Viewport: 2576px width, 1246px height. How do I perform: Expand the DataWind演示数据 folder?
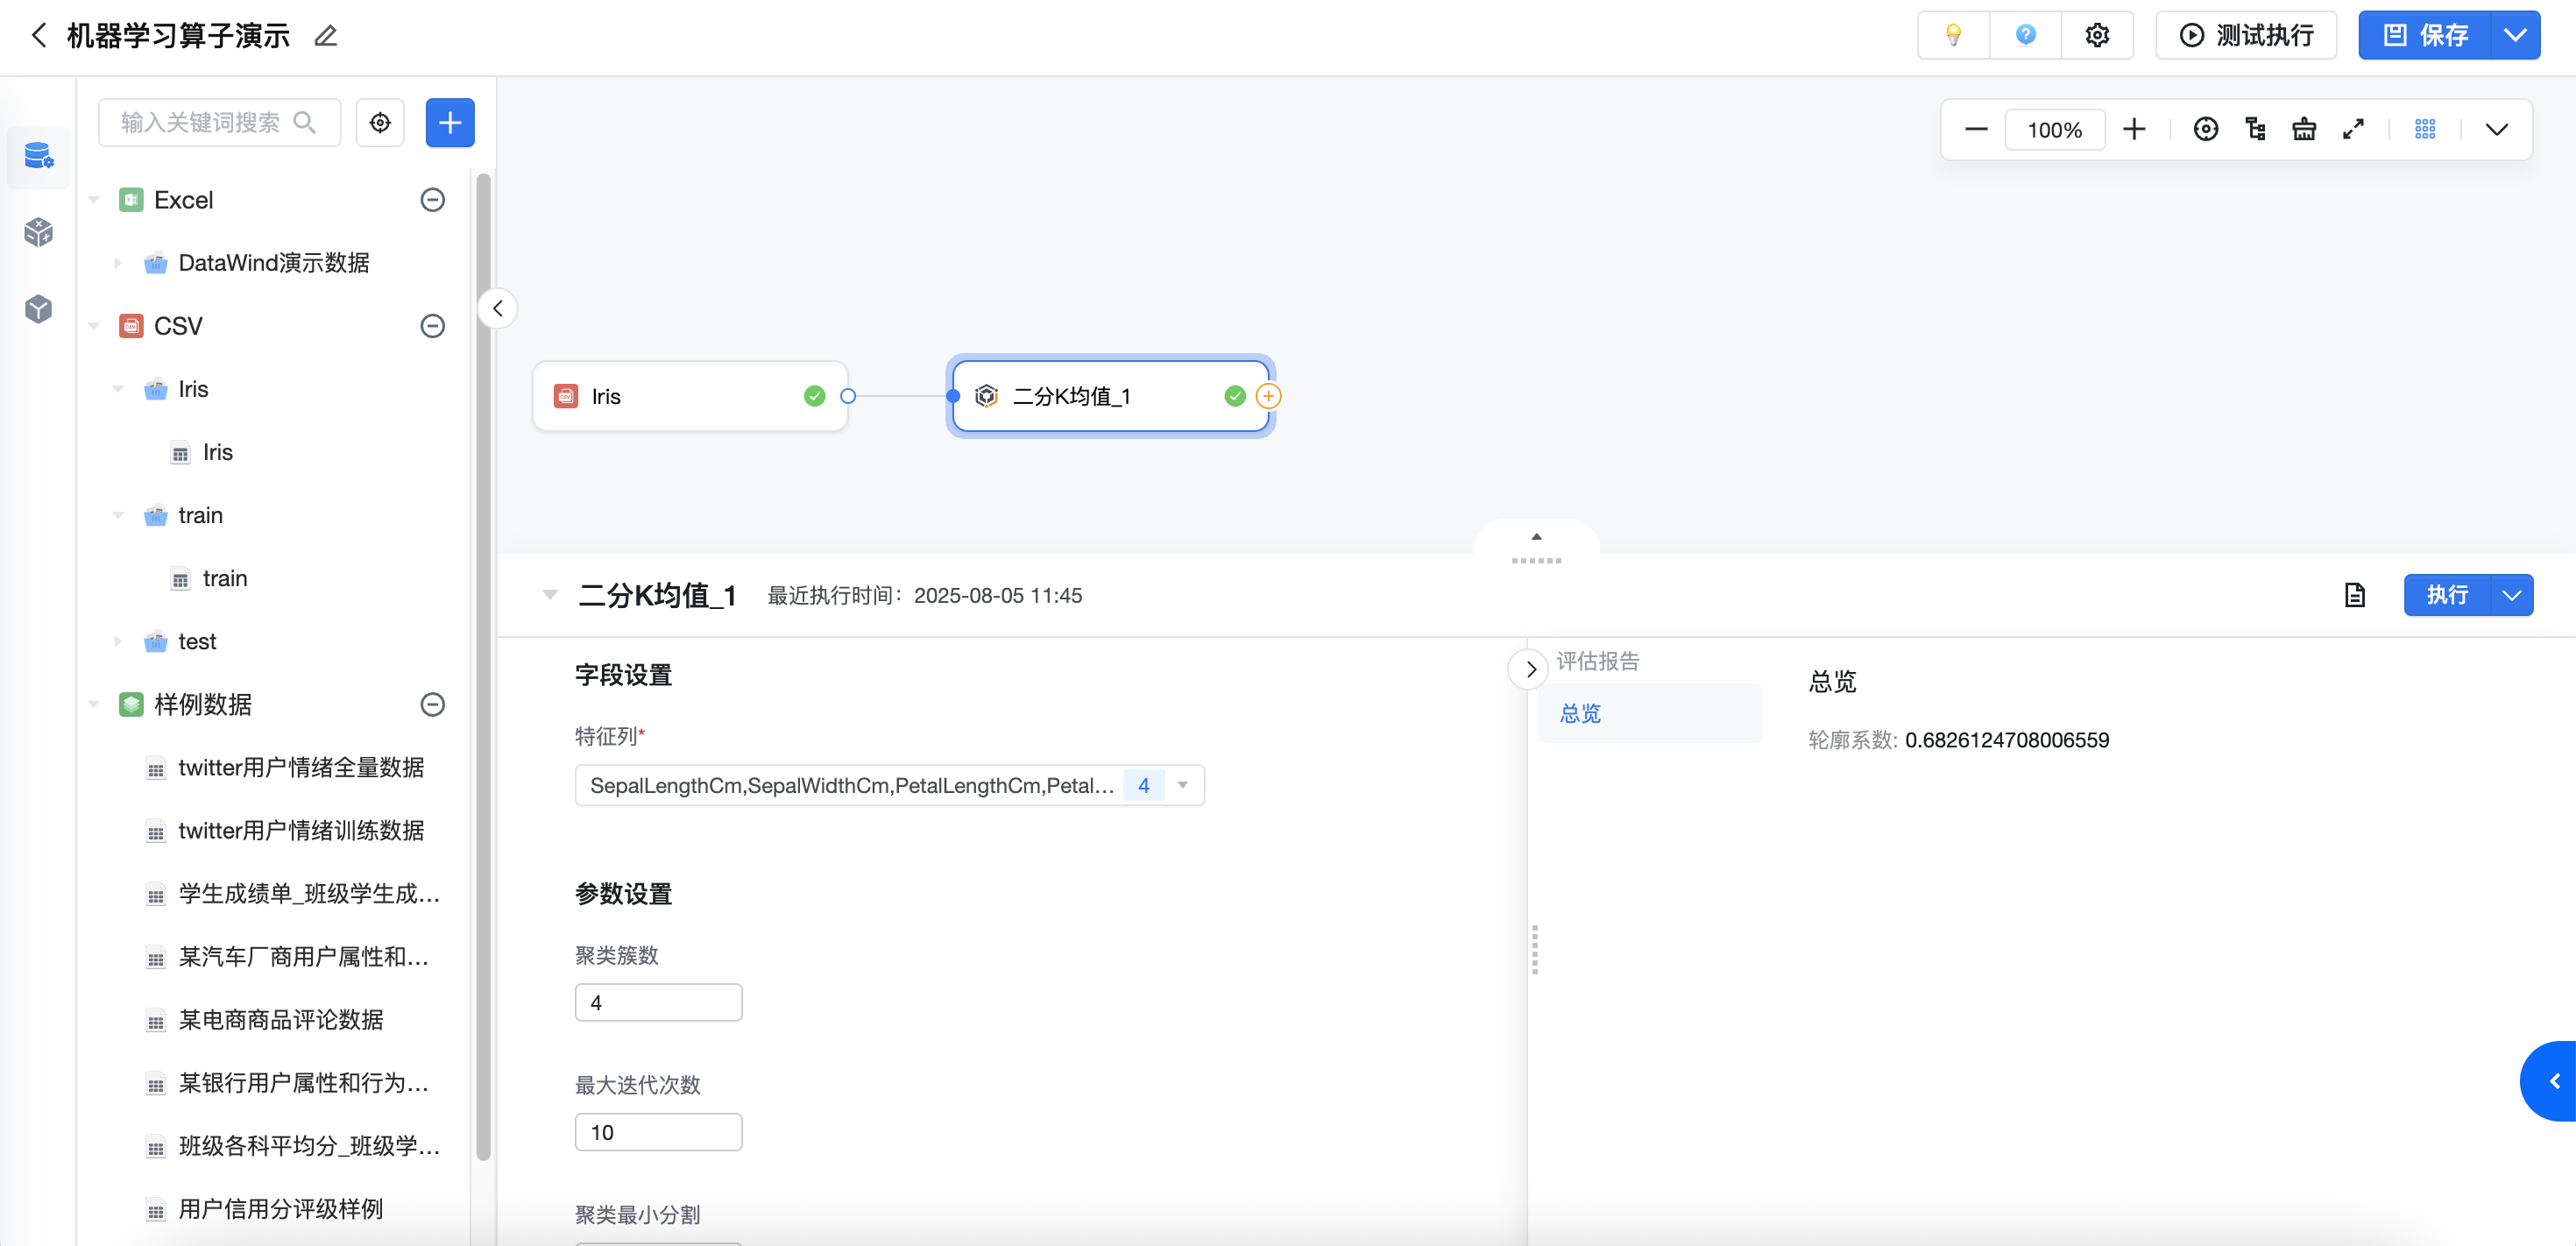[x=118, y=263]
